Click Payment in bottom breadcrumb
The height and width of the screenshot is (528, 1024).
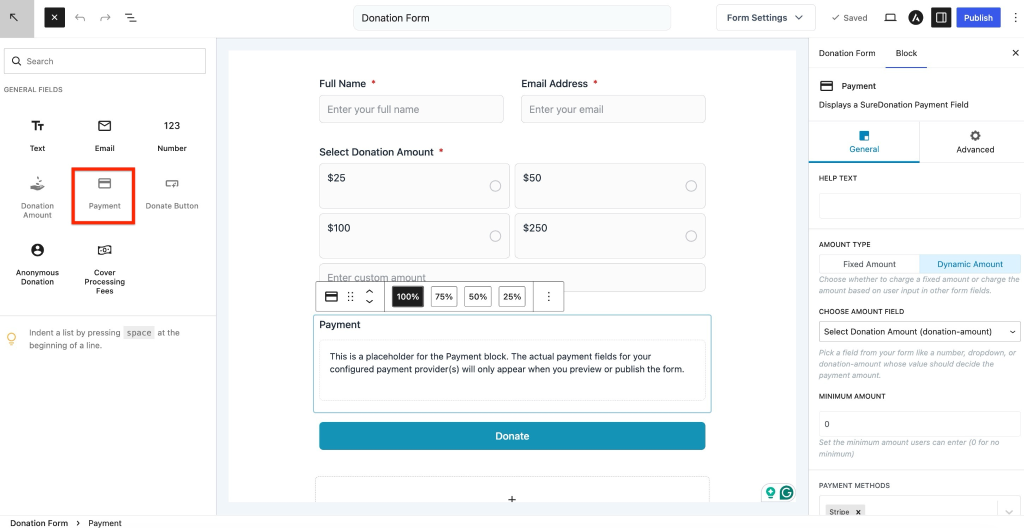[x=105, y=523]
